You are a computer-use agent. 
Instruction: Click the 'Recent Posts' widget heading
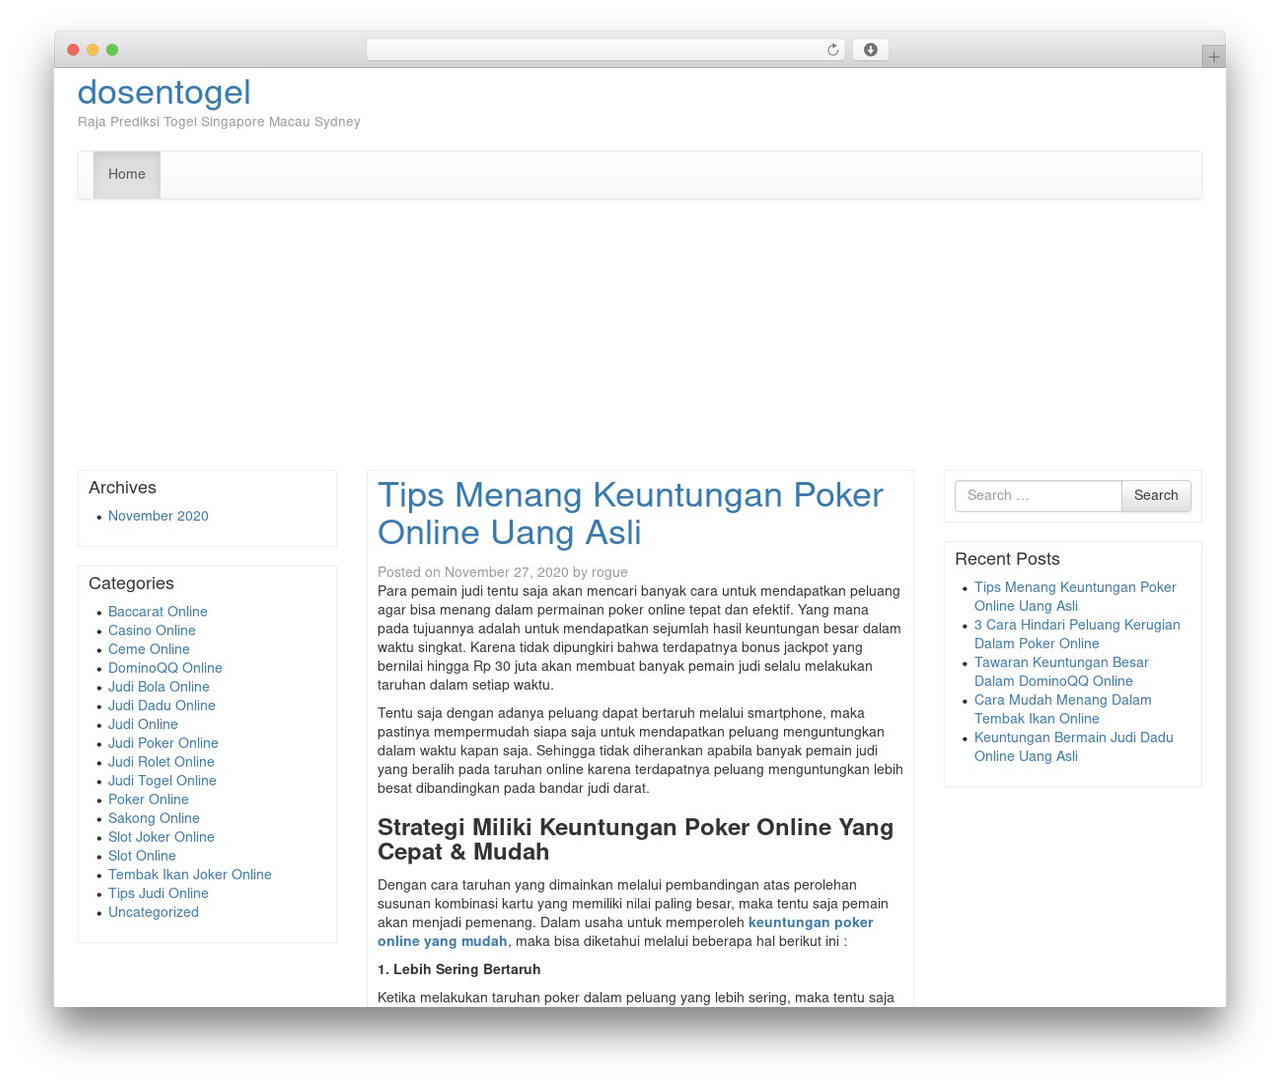[1007, 560]
